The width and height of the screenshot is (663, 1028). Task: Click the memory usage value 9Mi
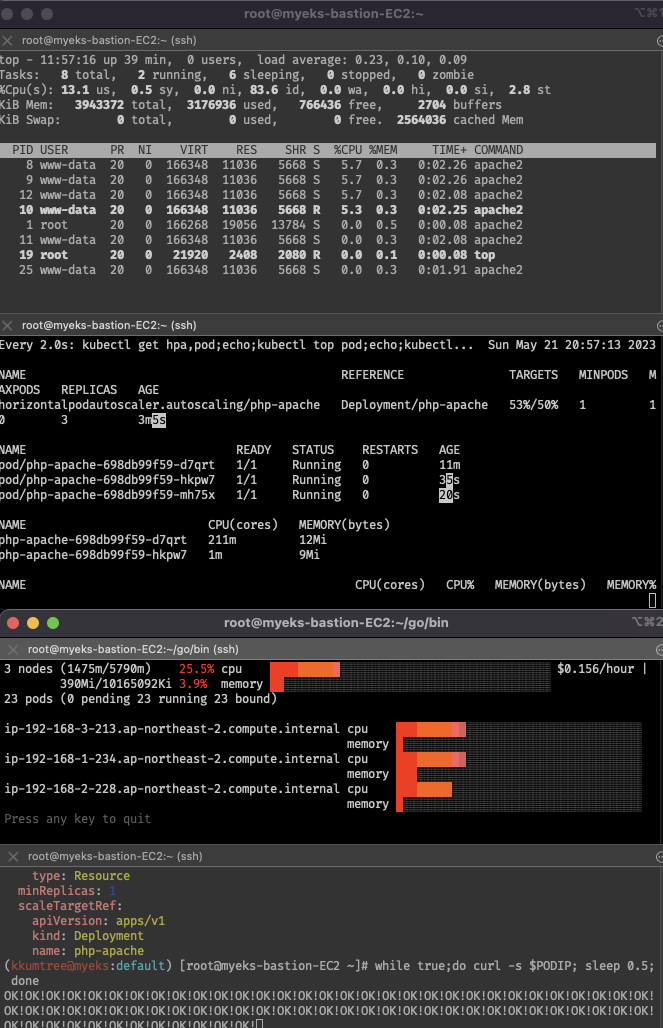pos(309,555)
